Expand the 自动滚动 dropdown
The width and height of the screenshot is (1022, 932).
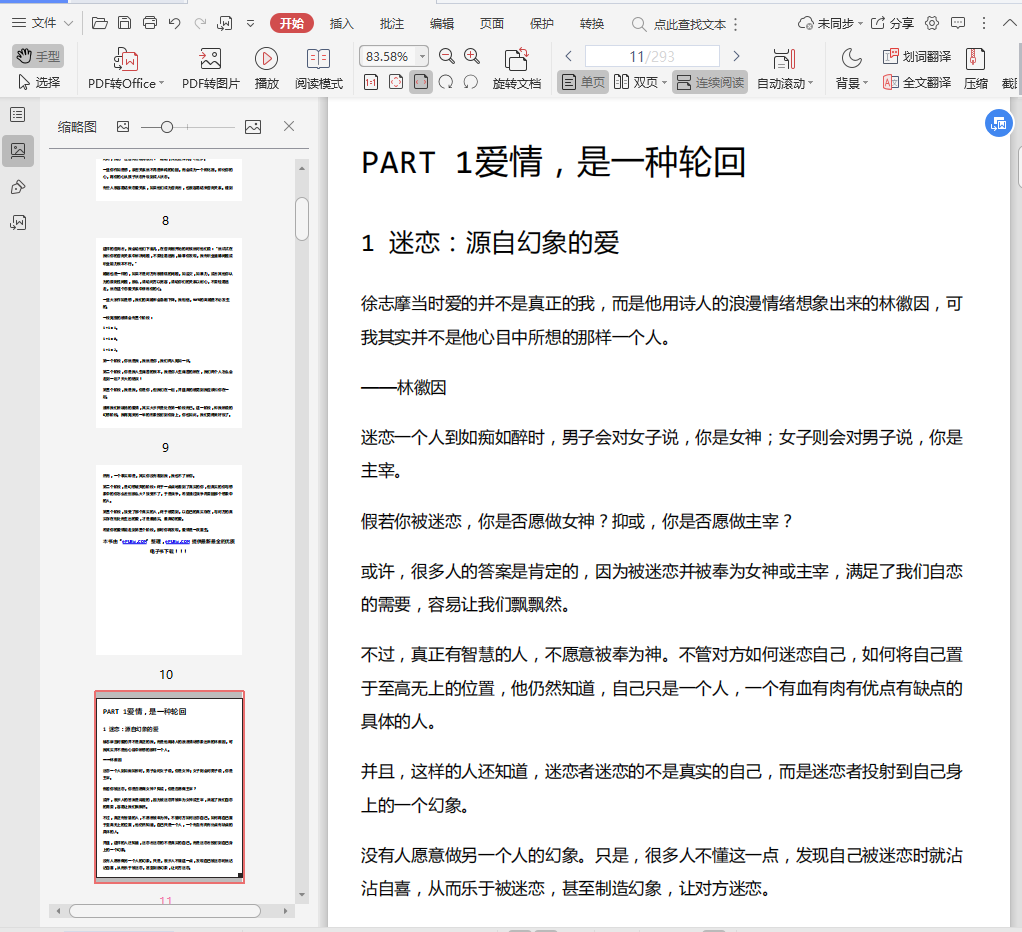810,84
